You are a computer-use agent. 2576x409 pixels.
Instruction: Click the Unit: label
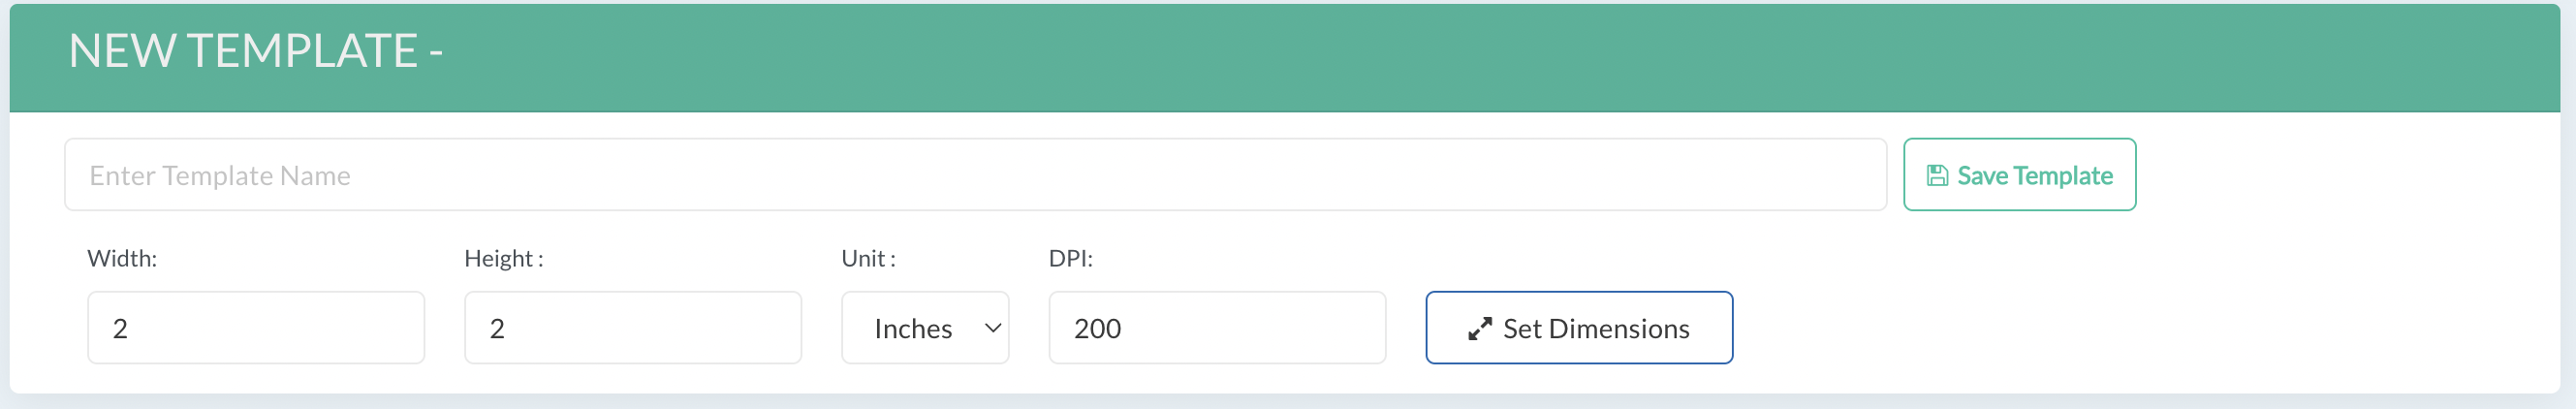(x=868, y=259)
